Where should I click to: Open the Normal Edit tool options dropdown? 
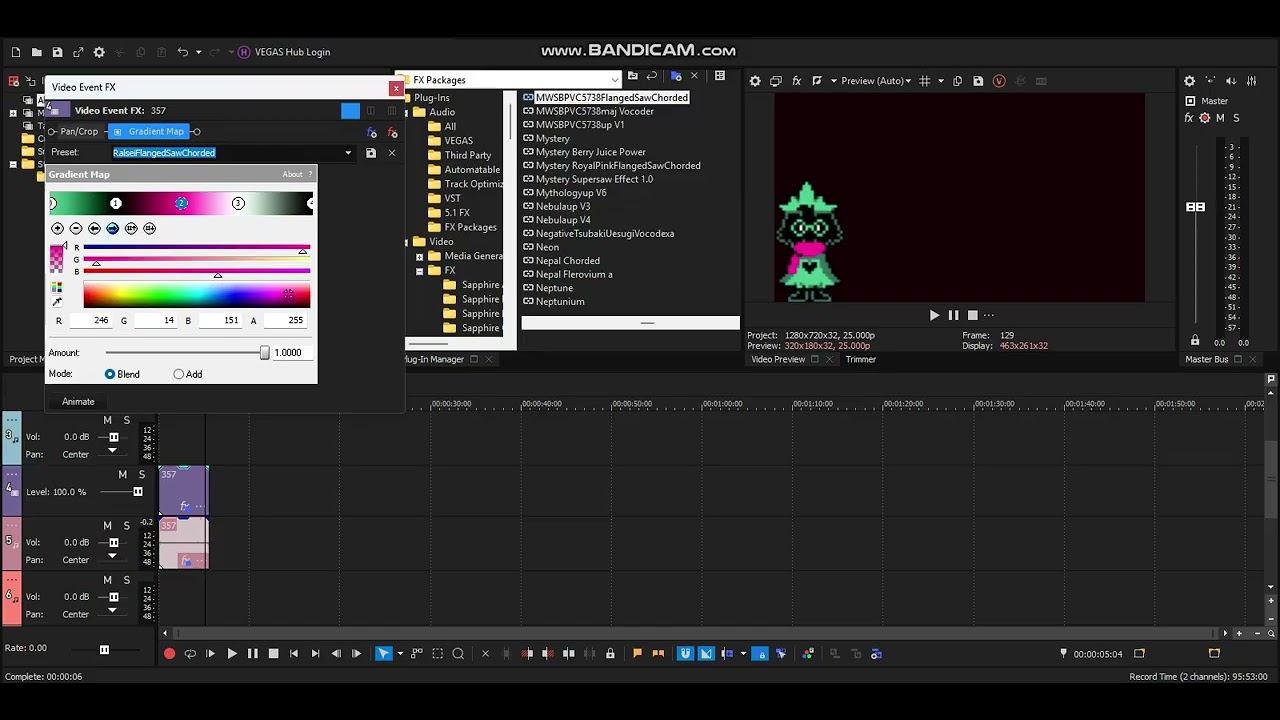[x=400, y=654]
